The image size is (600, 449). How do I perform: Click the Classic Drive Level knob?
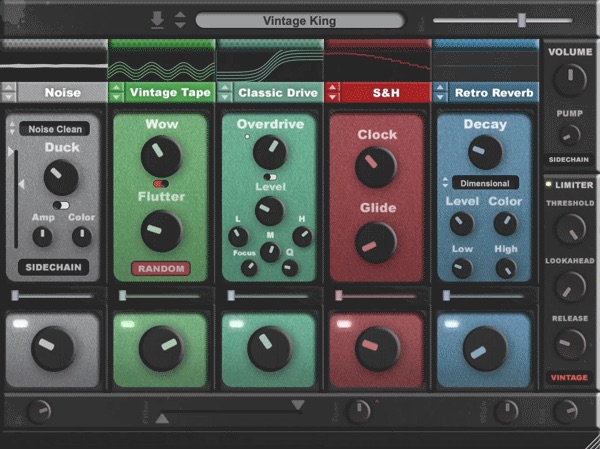pyautogui.click(x=269, y=211)
